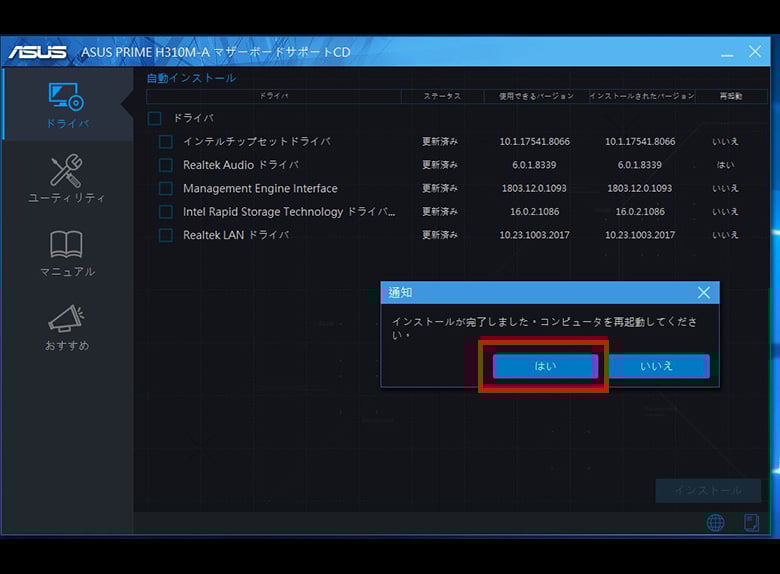Click the globe language icon at bottom

[715, 523]
